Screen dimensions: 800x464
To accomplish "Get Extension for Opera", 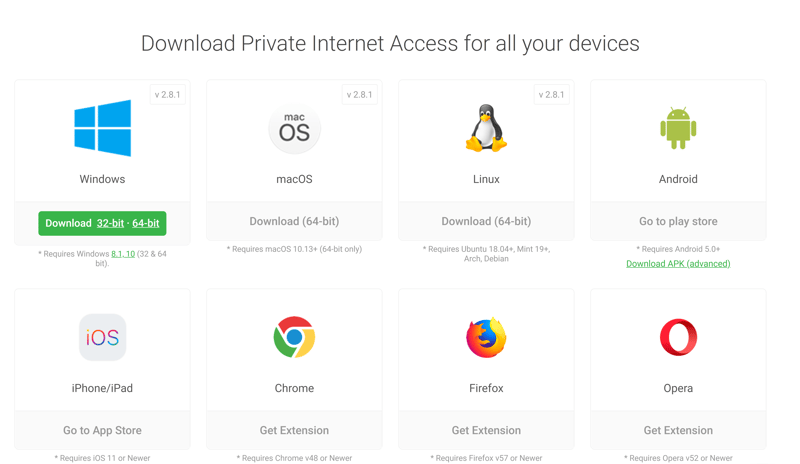I will pos(678,430).
